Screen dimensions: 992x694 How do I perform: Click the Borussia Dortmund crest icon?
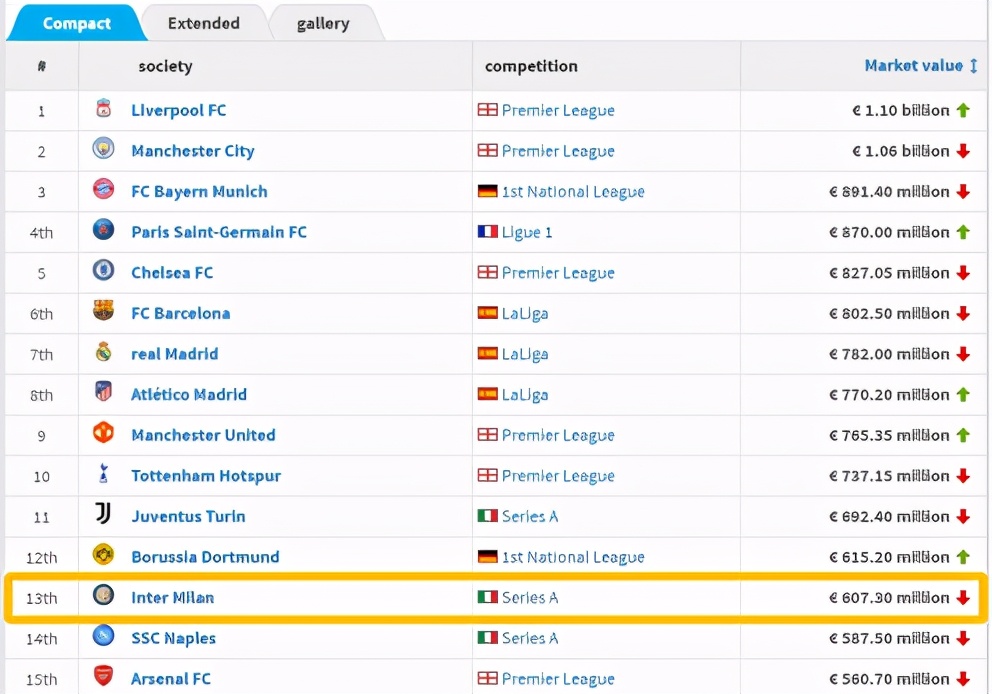[x=103, y=555]
